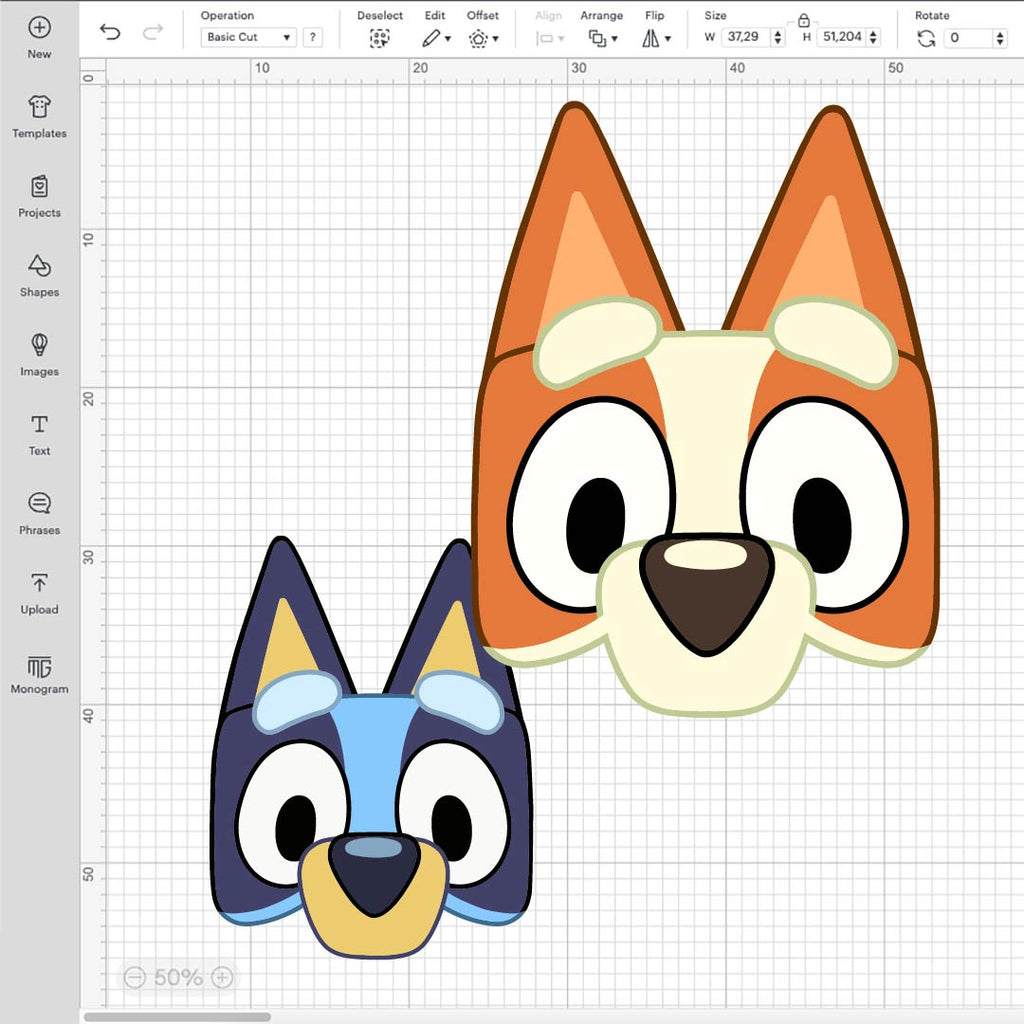The image size is (1024, 1024).
Task: Expand the Operation Basic Cut dropdown
Action: (x=248, y=37)
